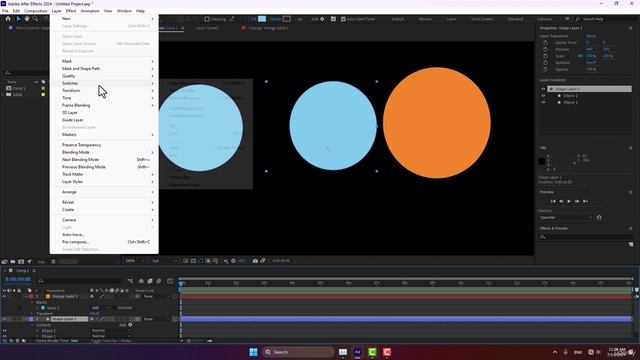
Task: Select Guide Layer menu item
Action: pyautogui.click(x=104, y=120)
